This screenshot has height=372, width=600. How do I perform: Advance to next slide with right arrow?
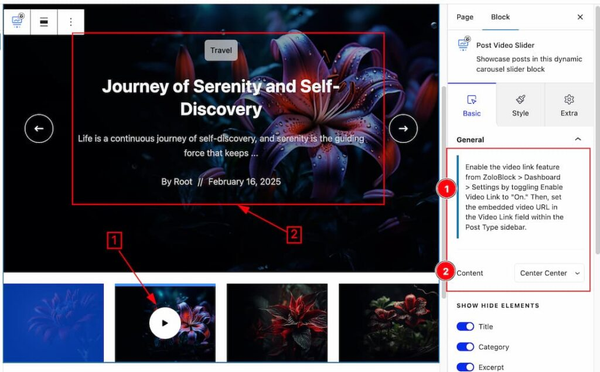(403, 129)
